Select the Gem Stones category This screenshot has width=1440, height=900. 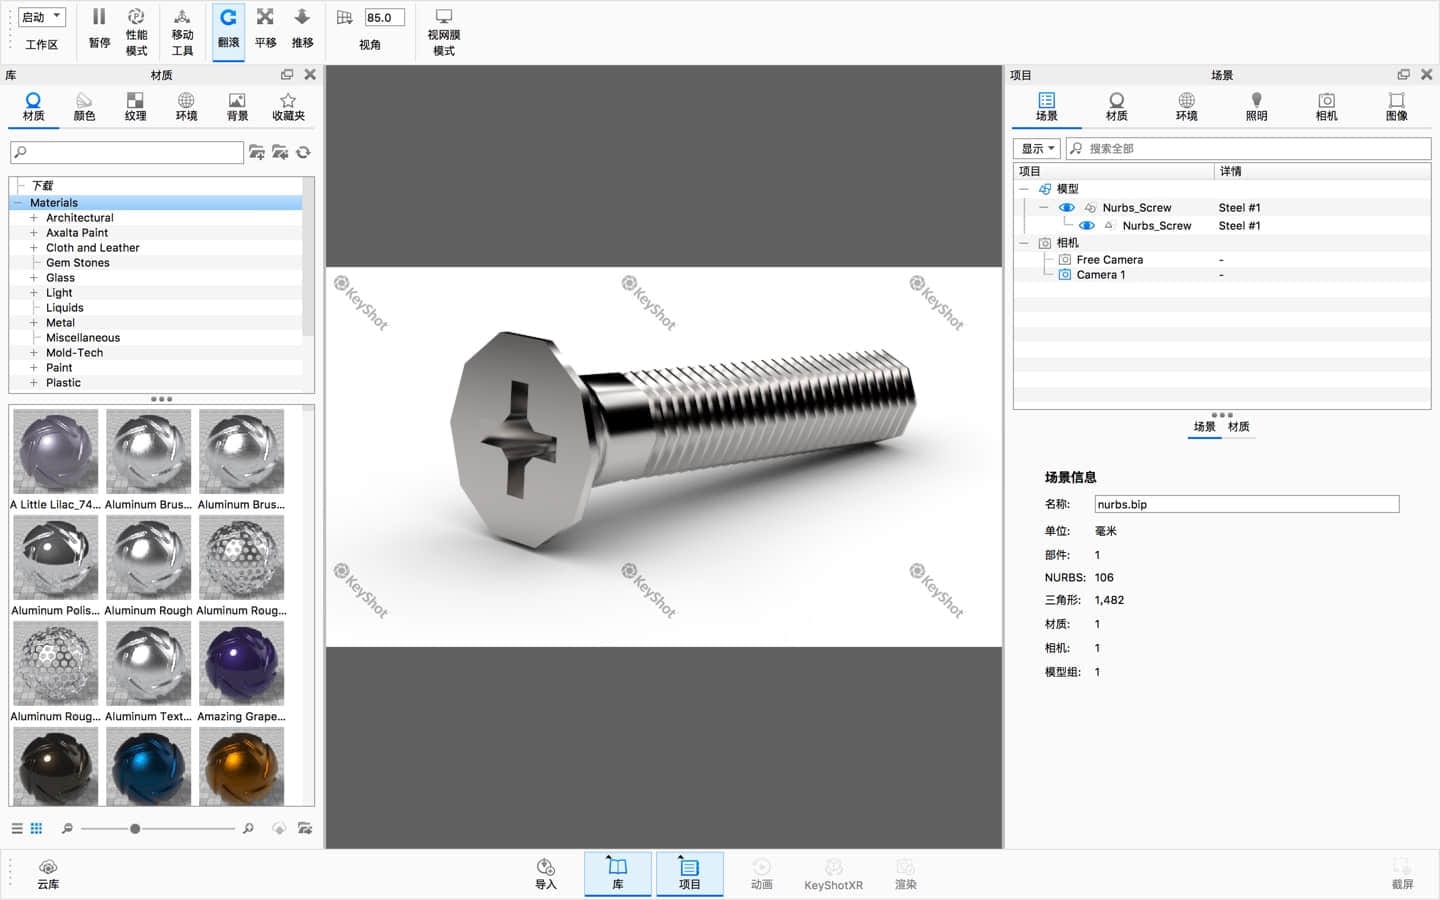[x=77, y=263]
